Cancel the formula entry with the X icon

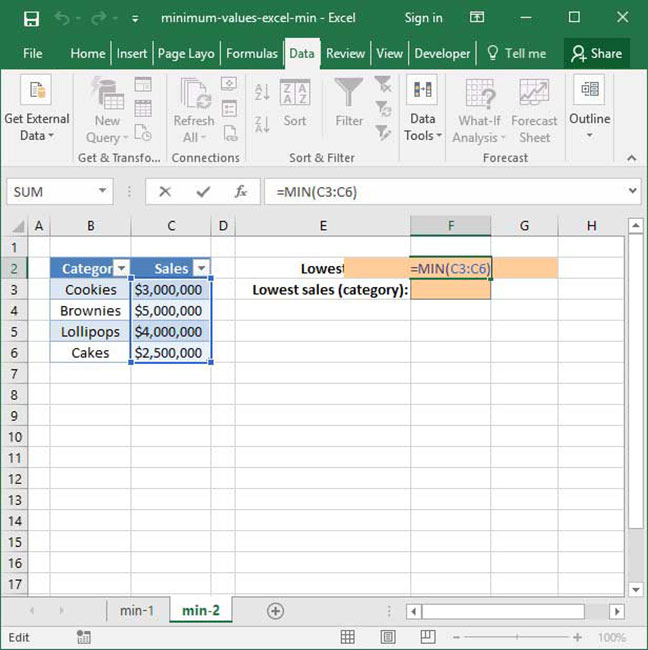click(165, 192)
